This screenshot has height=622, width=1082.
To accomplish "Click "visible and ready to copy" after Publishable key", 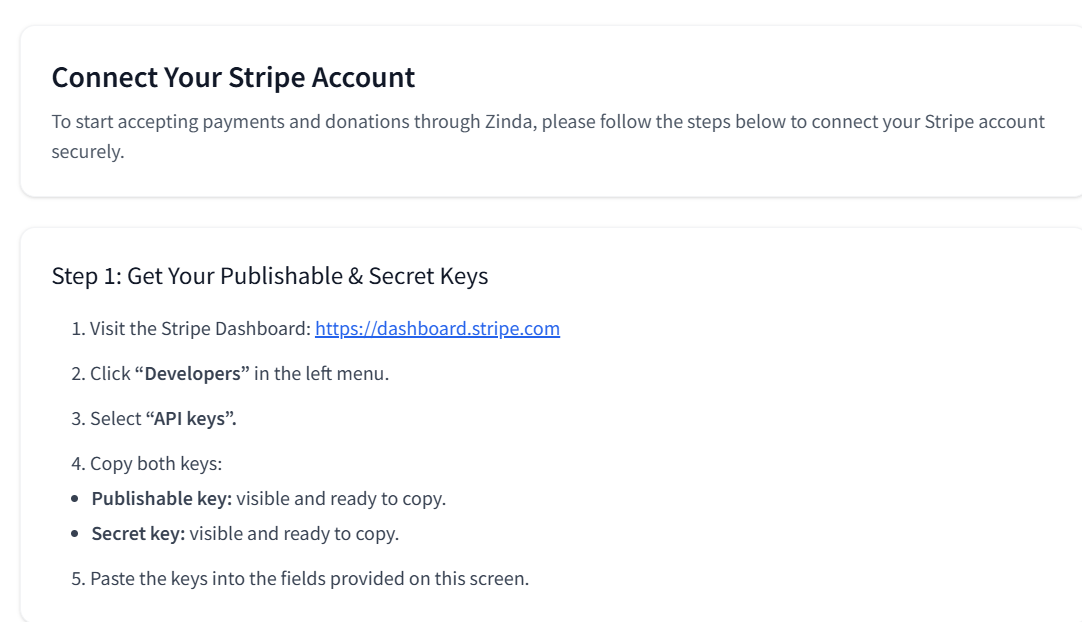I will [x=341, y=498].
